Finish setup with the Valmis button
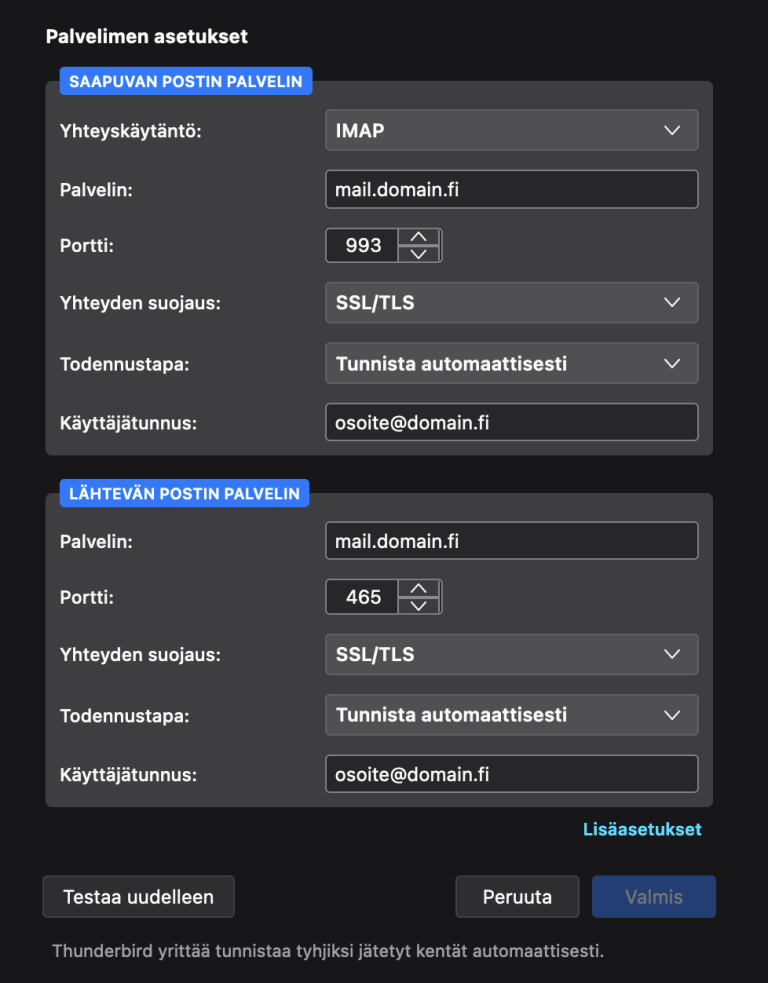This screenshot has height=983, width=768. click(654, 897)
